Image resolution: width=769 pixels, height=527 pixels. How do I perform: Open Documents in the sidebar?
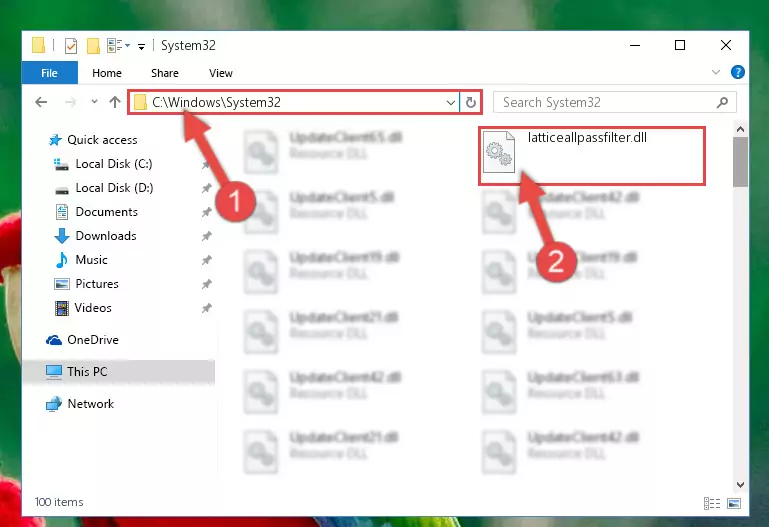click(97, 212)
